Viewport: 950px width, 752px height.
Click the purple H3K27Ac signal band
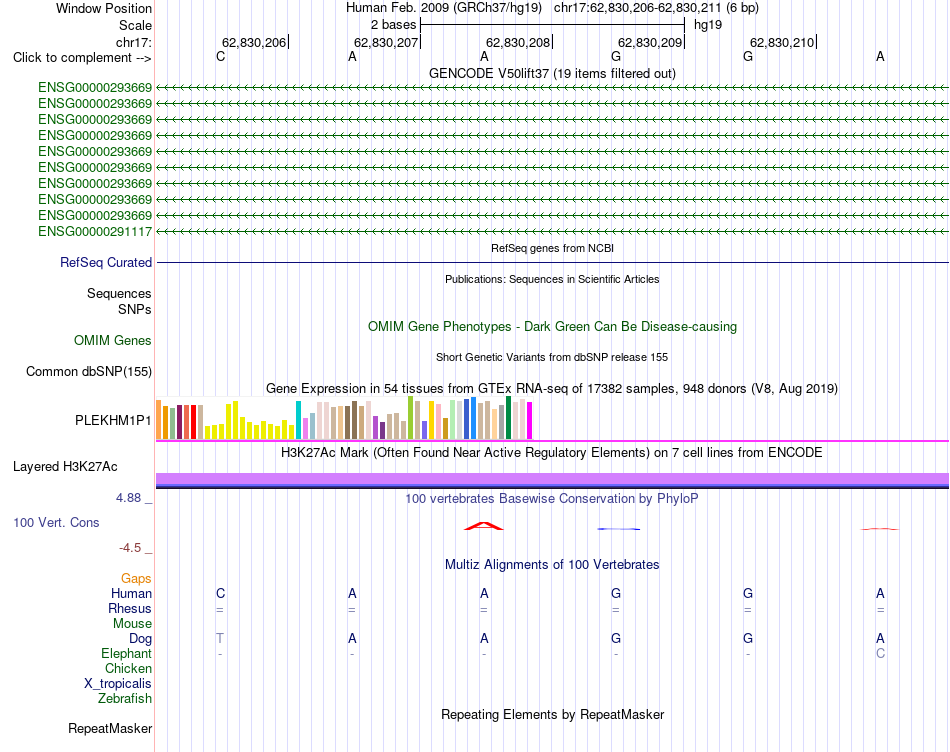(552, 479)
